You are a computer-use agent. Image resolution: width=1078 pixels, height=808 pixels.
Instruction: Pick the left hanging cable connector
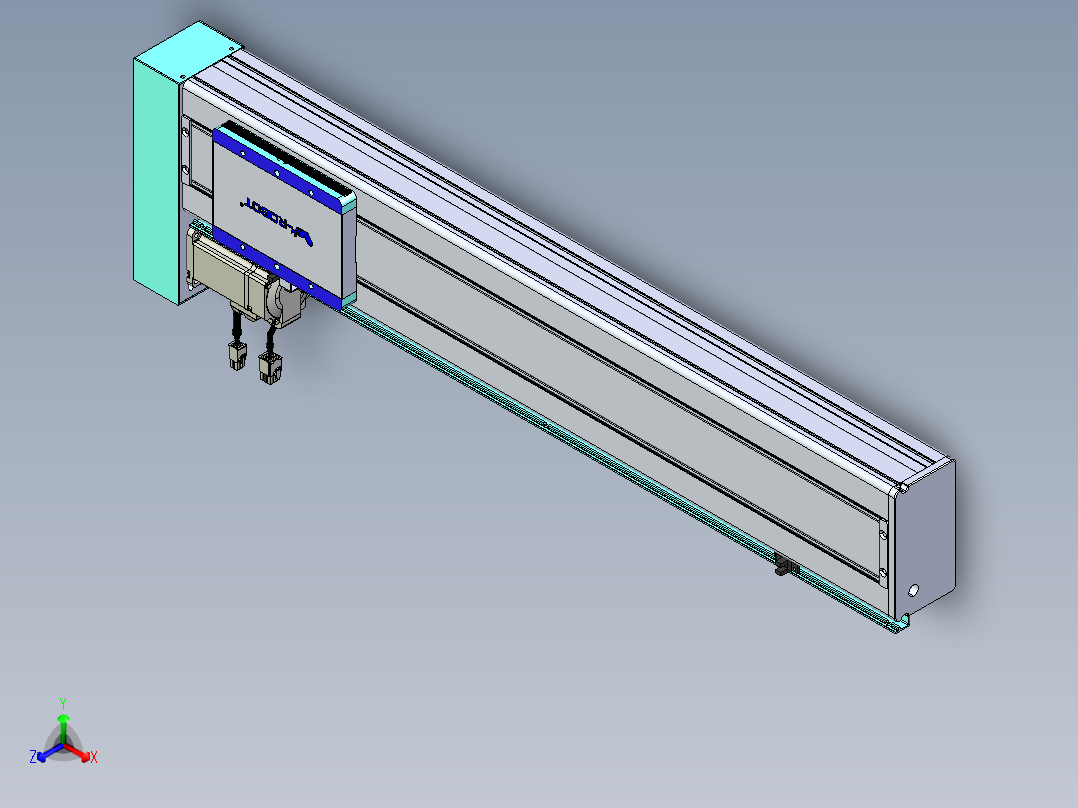pos(237,356)
